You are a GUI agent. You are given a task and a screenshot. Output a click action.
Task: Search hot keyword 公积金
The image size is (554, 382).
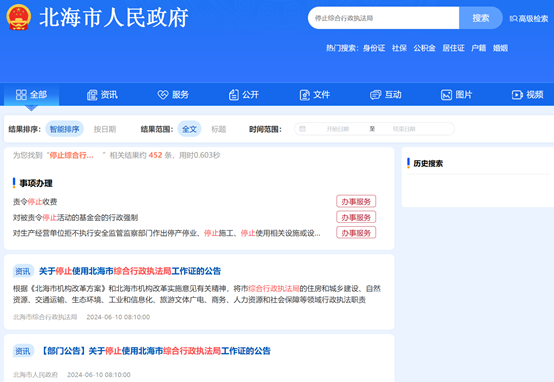tap(424, 48)
